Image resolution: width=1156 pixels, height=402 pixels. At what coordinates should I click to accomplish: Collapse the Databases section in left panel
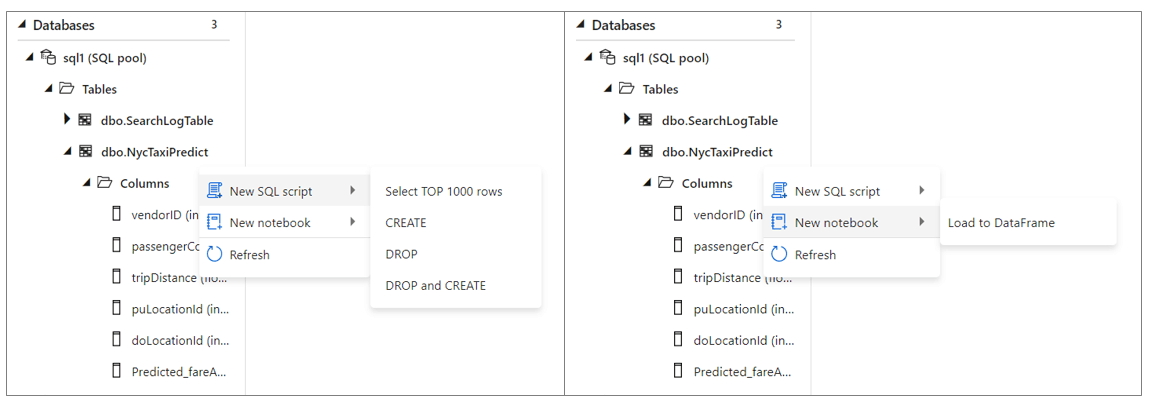point(22,25)
